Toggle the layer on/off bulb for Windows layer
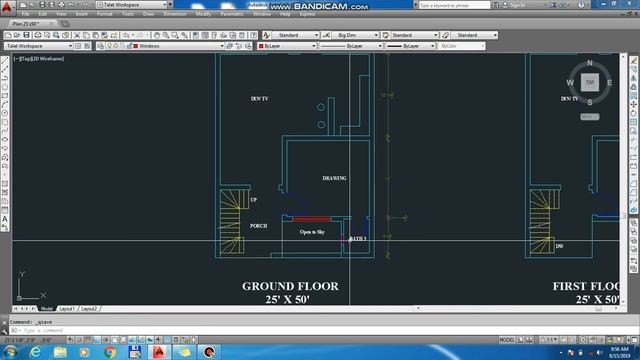 click(x=109, y=46)
